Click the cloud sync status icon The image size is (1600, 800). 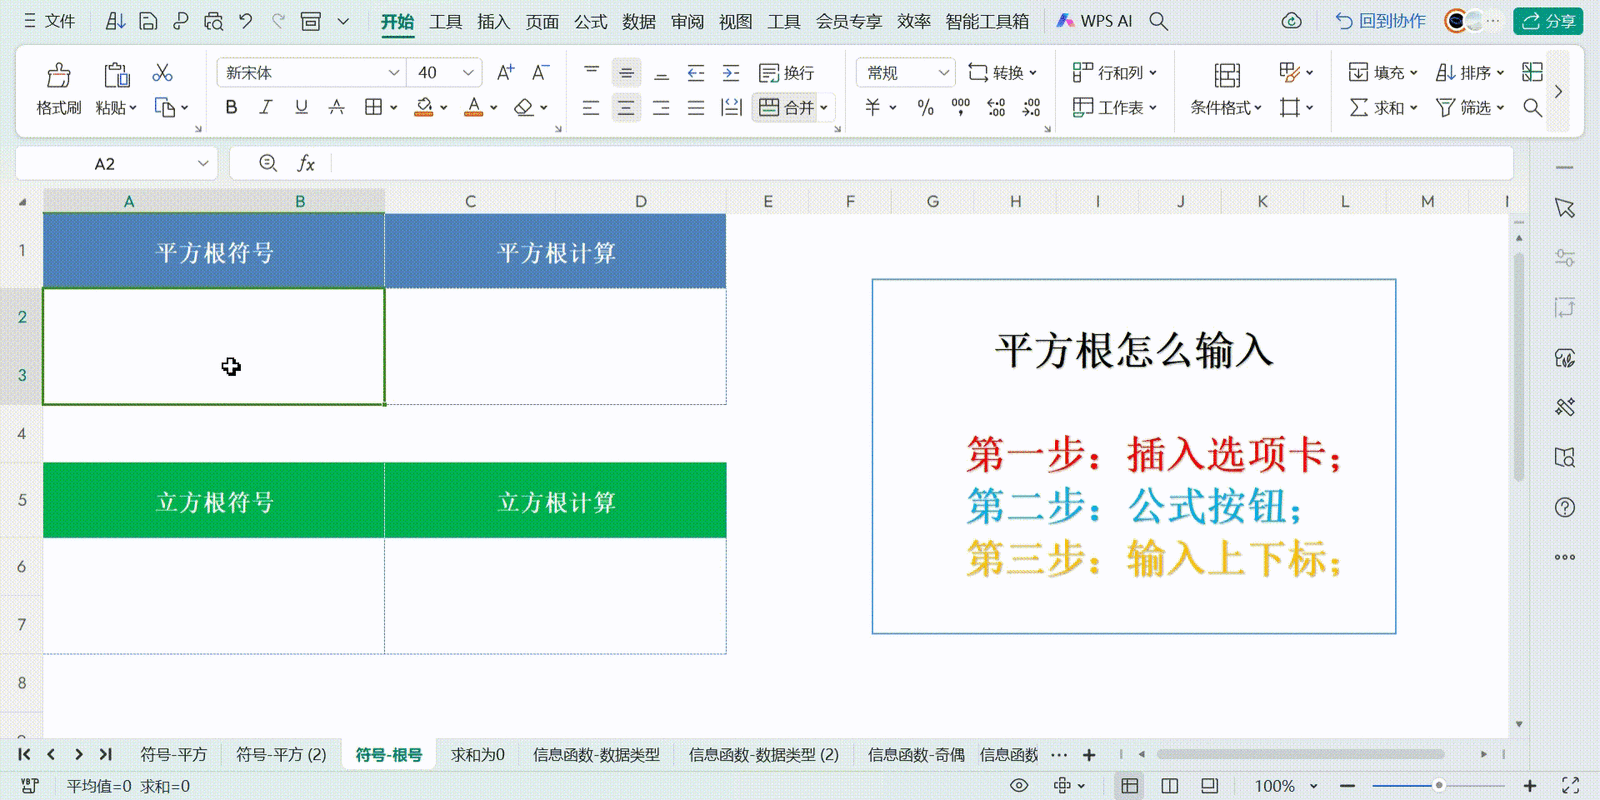coord(1292,21)
